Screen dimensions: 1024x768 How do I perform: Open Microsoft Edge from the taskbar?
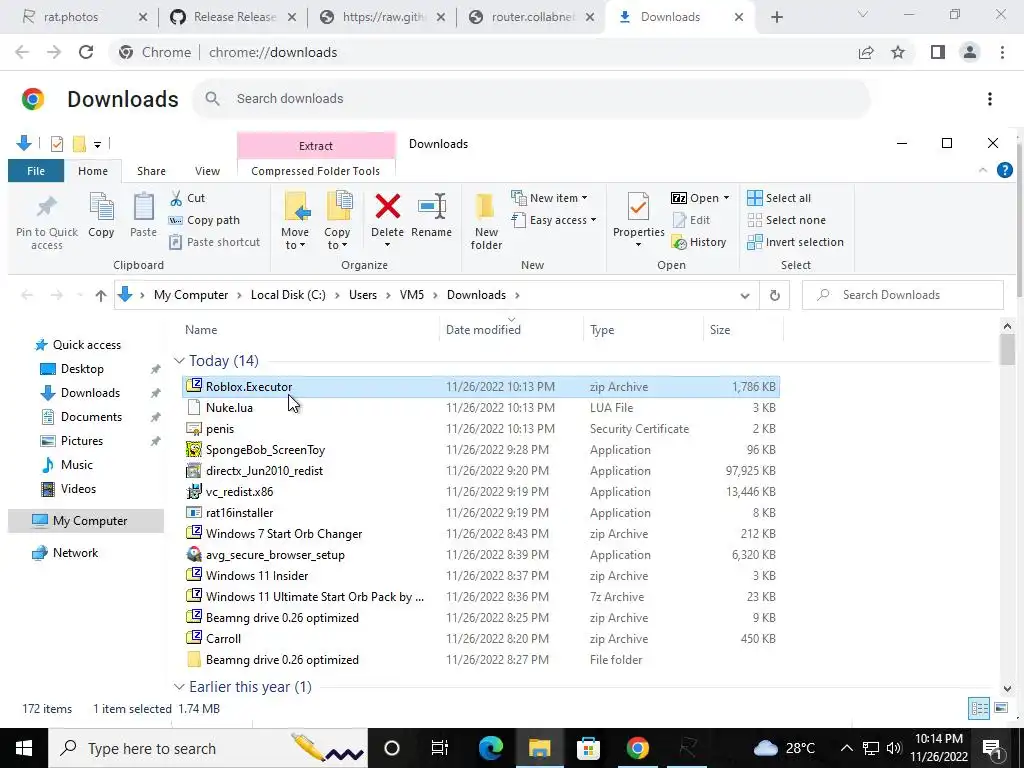tap(491, 748)
